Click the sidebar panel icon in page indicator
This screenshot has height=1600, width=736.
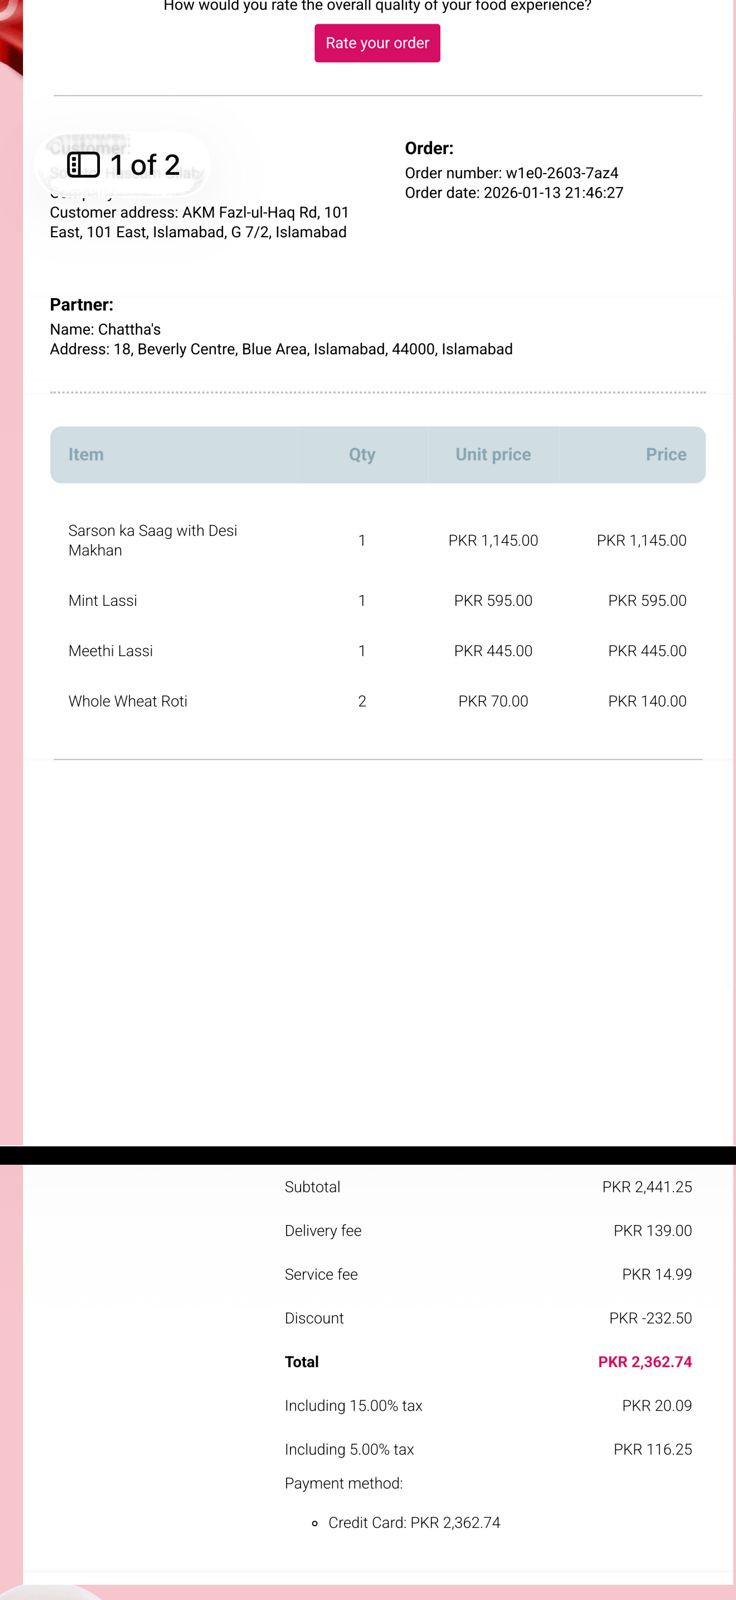pos(83,165)
